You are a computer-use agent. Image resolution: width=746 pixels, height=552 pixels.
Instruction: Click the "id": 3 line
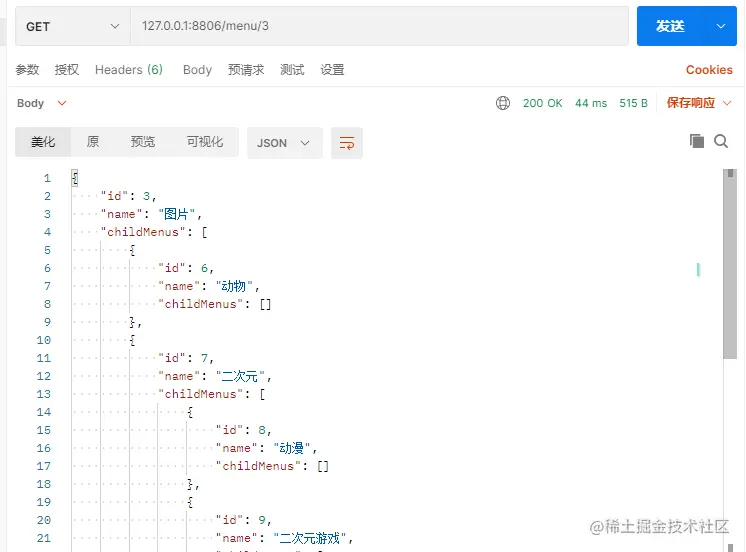click(x=128, y=196)
